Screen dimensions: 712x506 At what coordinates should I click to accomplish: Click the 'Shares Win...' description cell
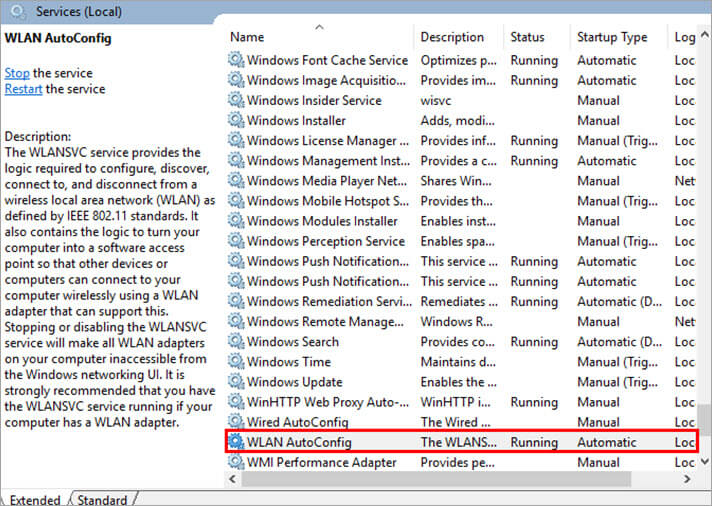click(x=456, y=181)
